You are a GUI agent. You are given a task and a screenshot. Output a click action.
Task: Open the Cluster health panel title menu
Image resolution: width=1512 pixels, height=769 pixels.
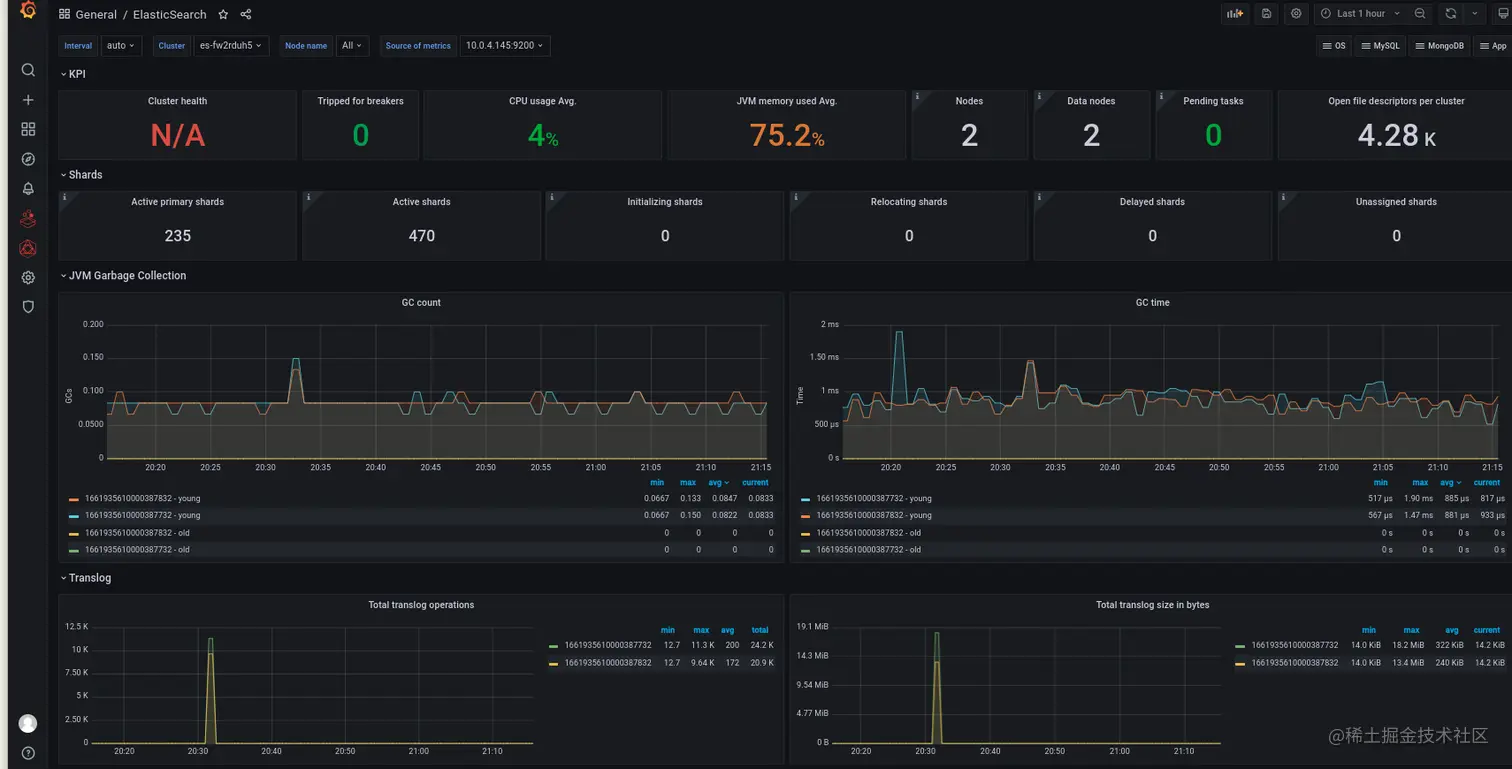(178, 101)
